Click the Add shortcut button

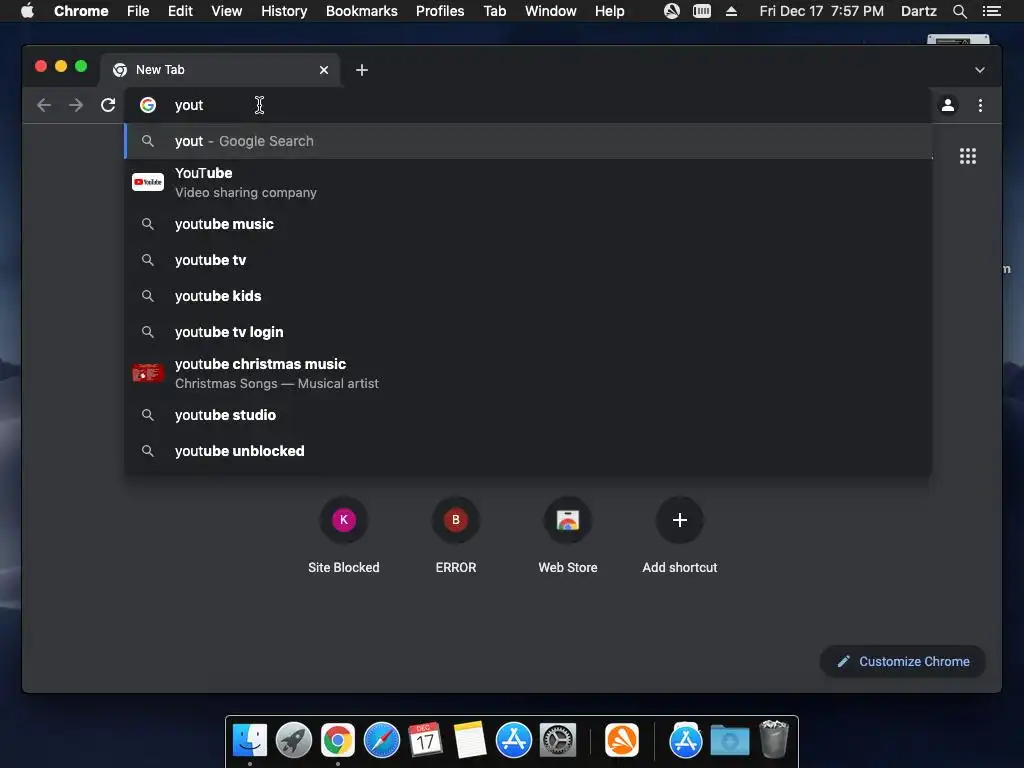click(680, 536)
